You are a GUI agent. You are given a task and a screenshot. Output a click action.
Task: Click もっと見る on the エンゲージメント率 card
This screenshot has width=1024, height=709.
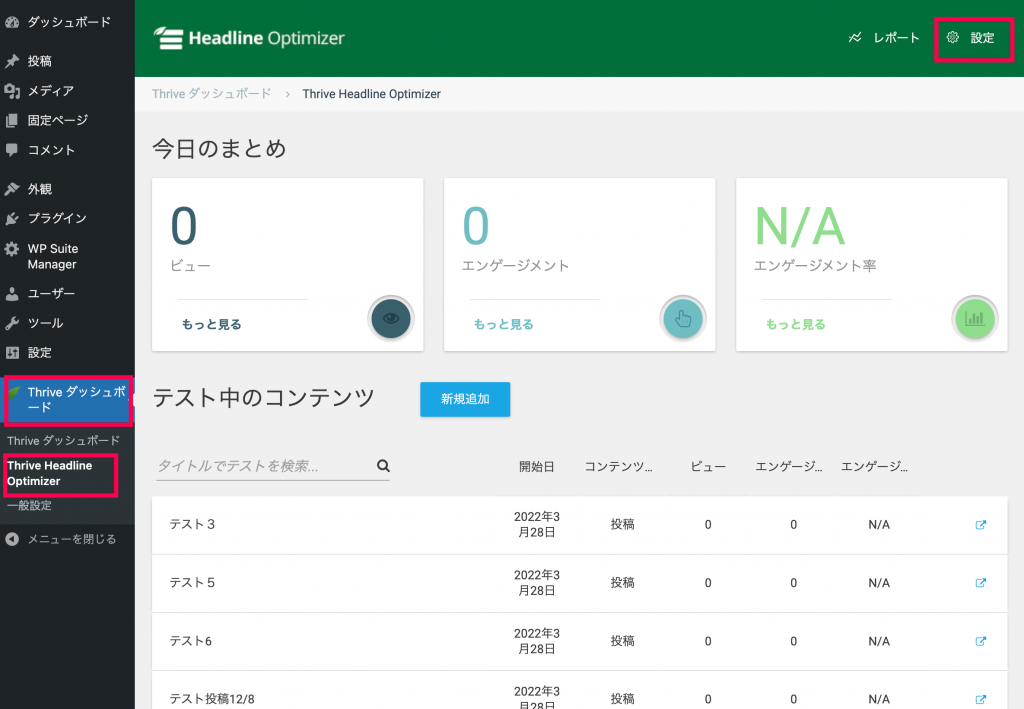tap(795, 324)
